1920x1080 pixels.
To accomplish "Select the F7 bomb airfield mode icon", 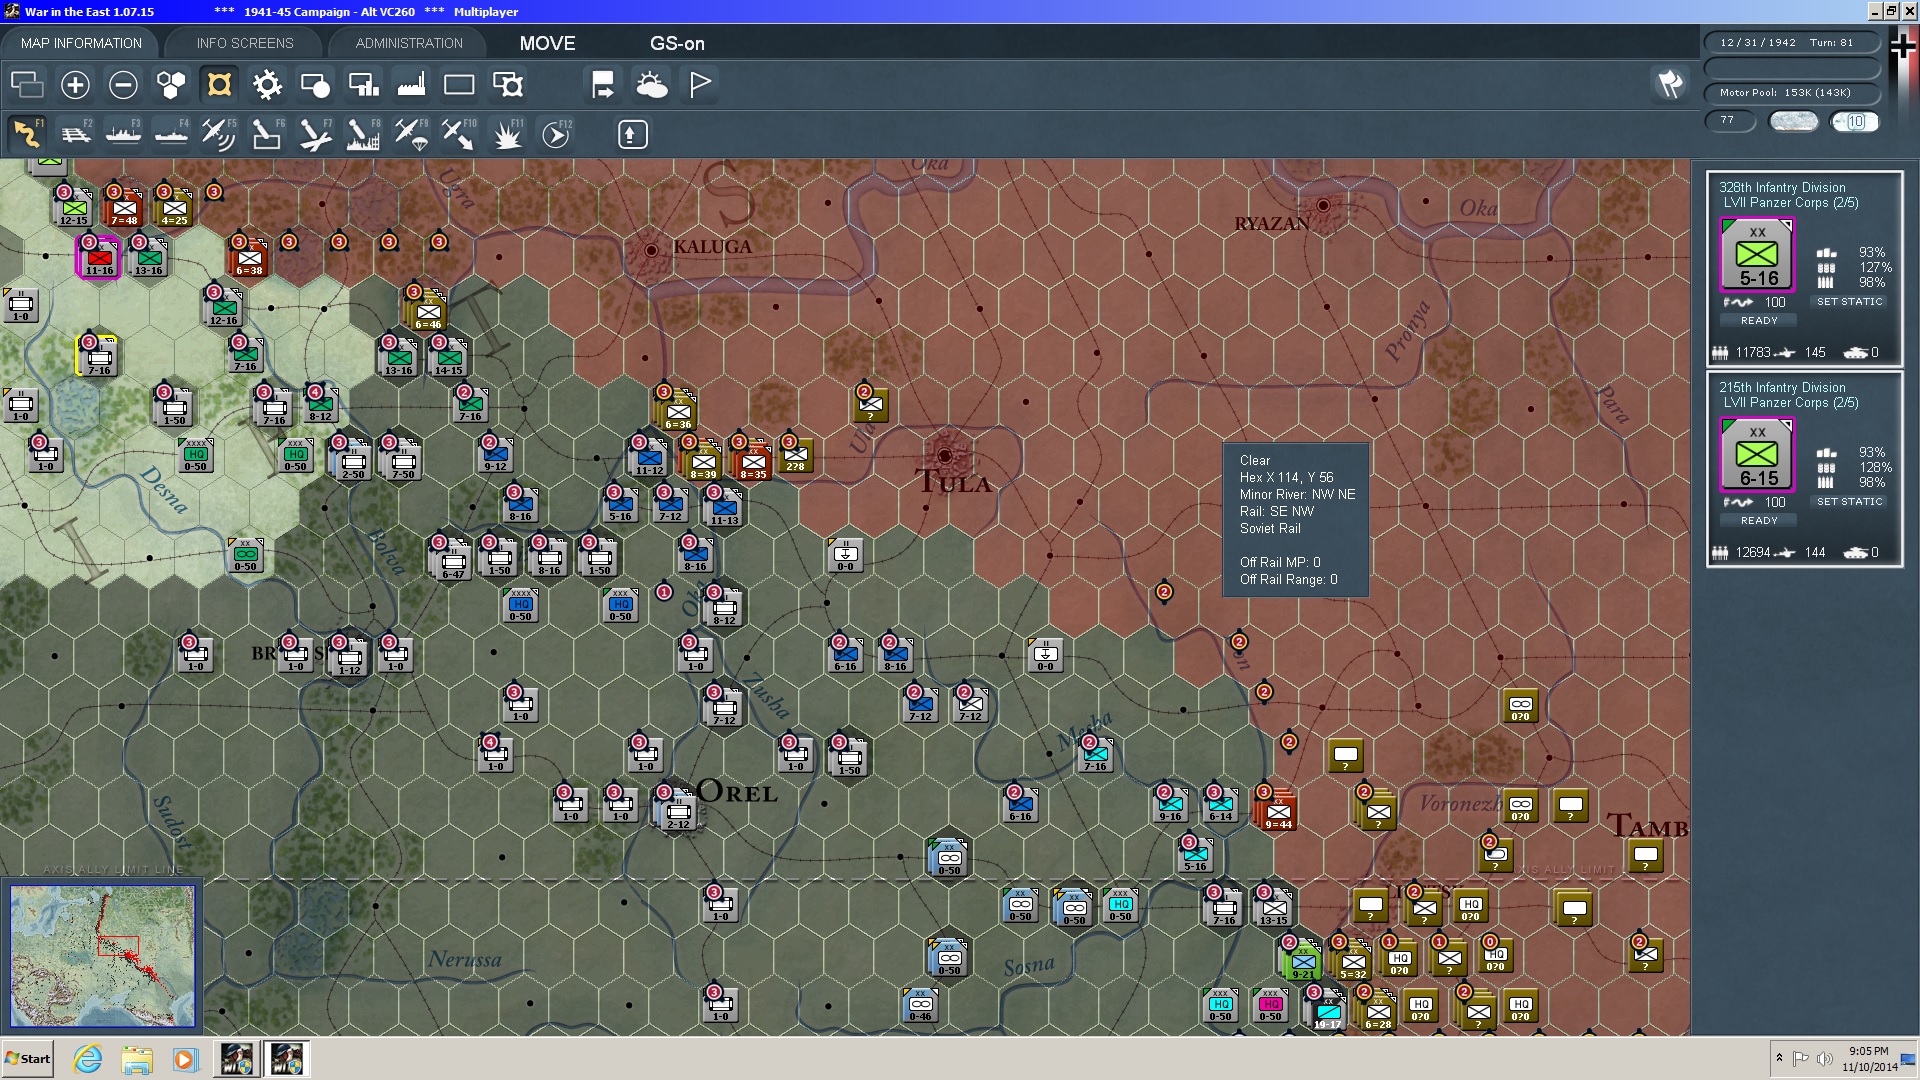I will (315, 134).
